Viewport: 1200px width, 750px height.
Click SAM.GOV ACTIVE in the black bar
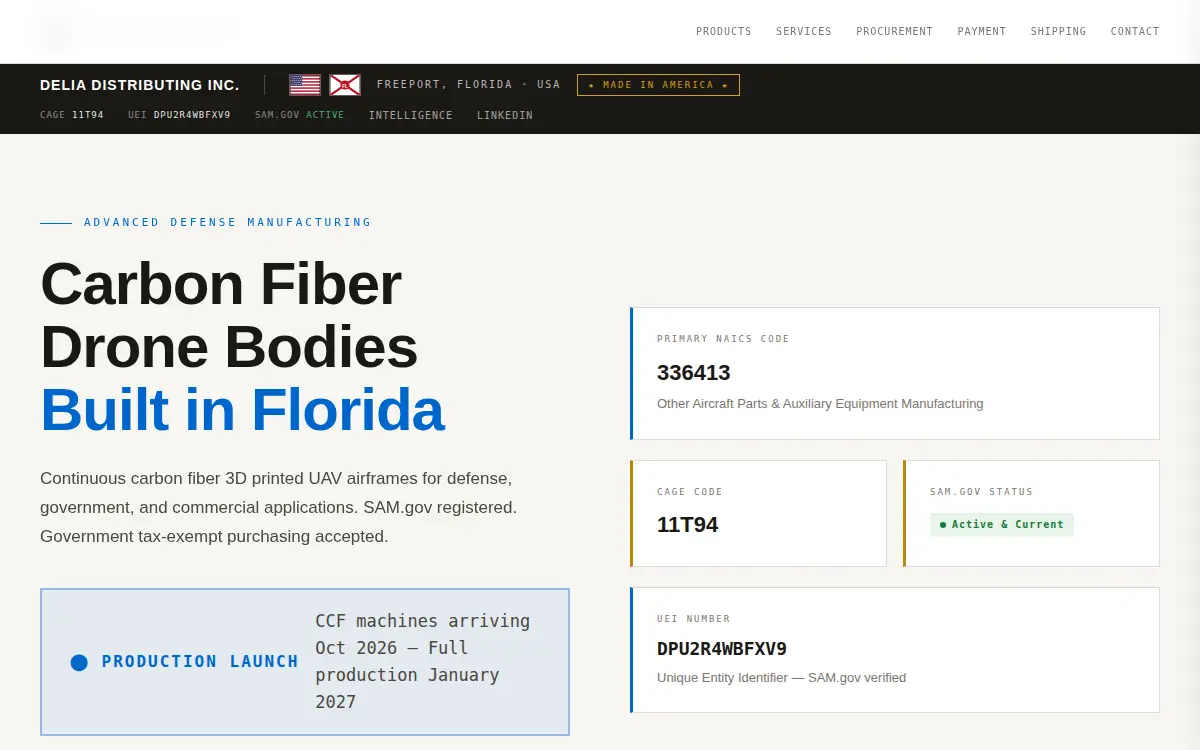[x=299, y=115]
